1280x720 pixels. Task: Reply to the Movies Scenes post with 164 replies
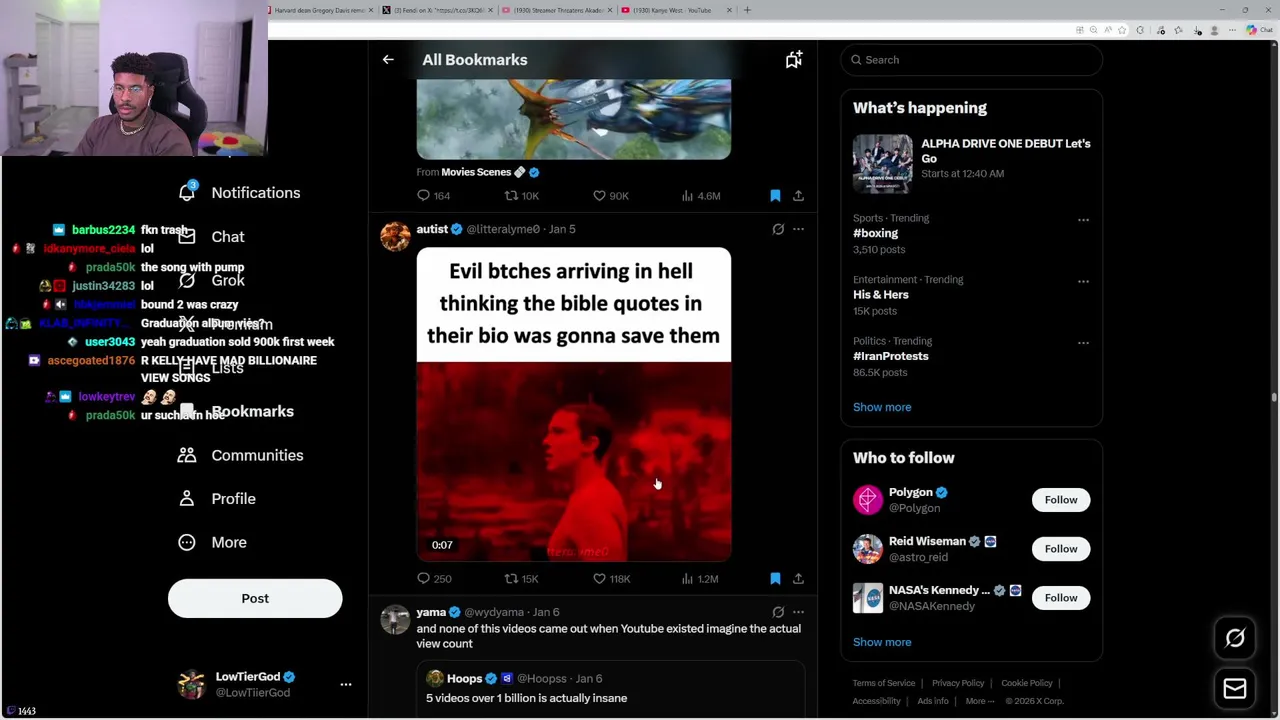434,196
